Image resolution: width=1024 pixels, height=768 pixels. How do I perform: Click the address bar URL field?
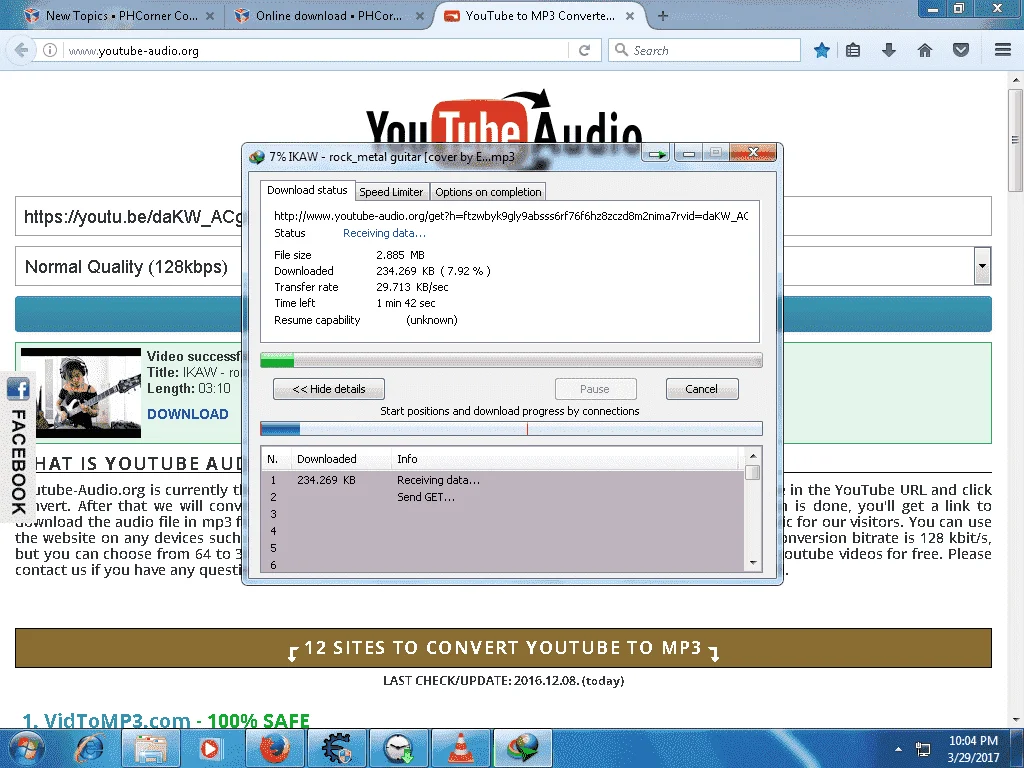(x=315, y=50)
